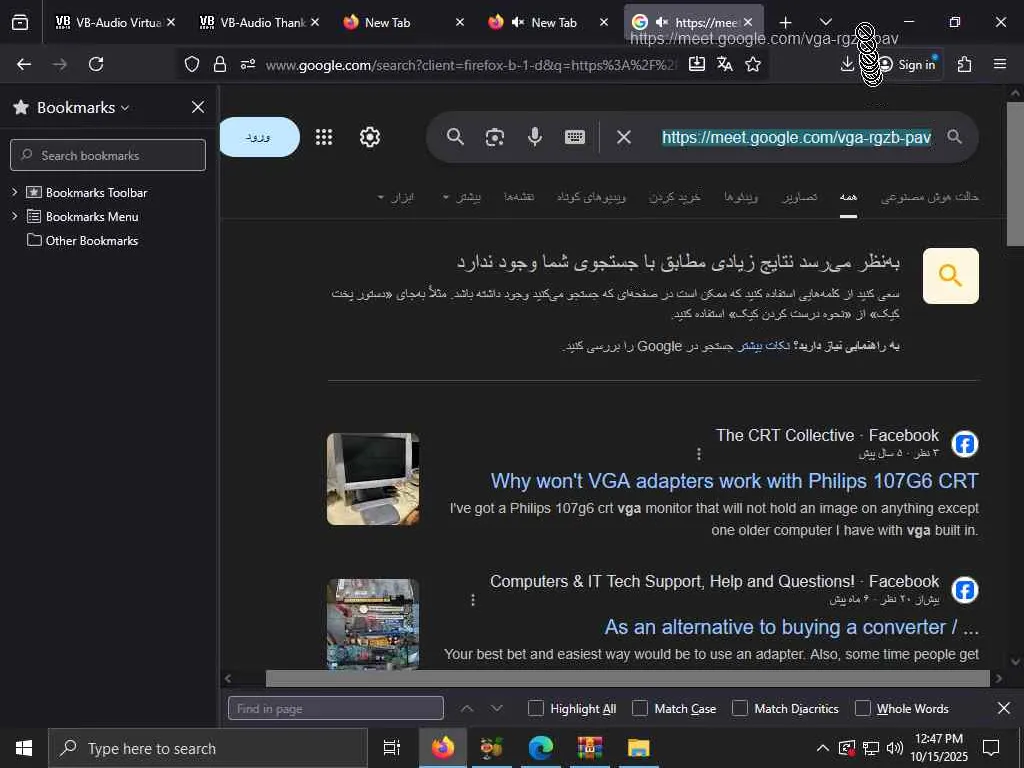Image resolution: width=1024 pixels, height=768 pixels.
Task: Open the Firefox application menu
Action: (1000, 64)
